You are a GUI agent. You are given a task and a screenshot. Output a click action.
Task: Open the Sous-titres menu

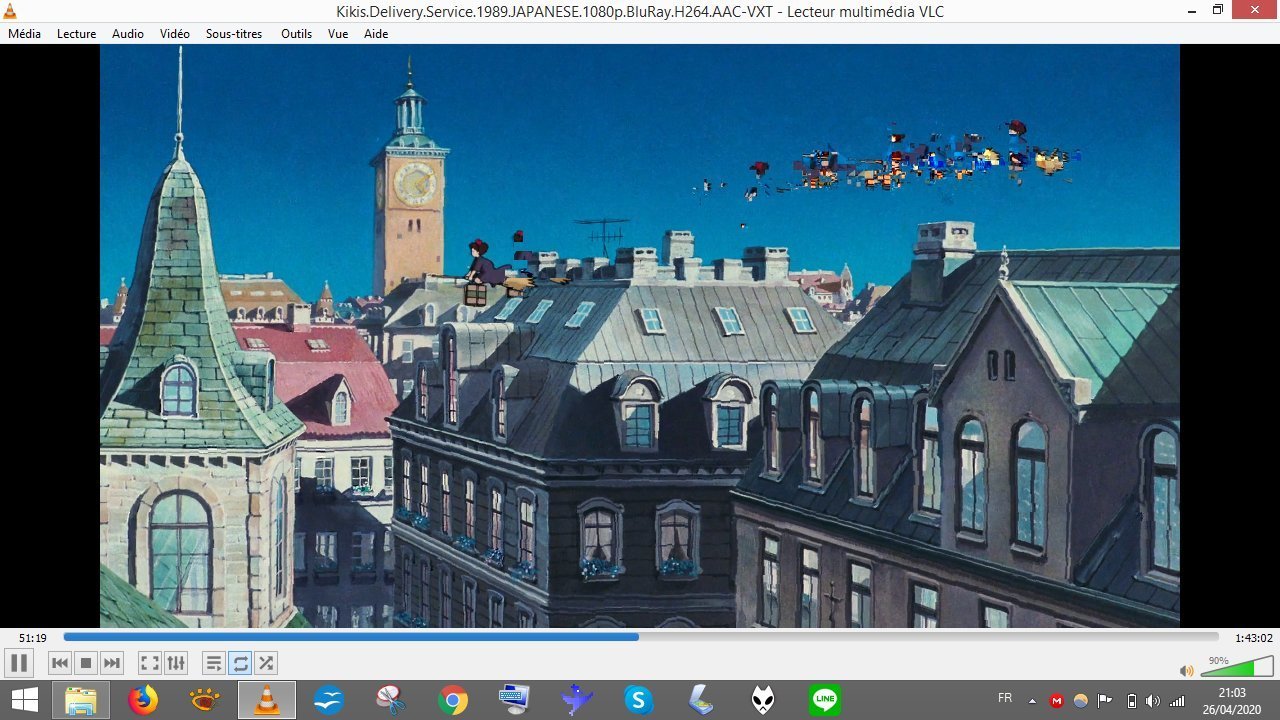(234, 33)
